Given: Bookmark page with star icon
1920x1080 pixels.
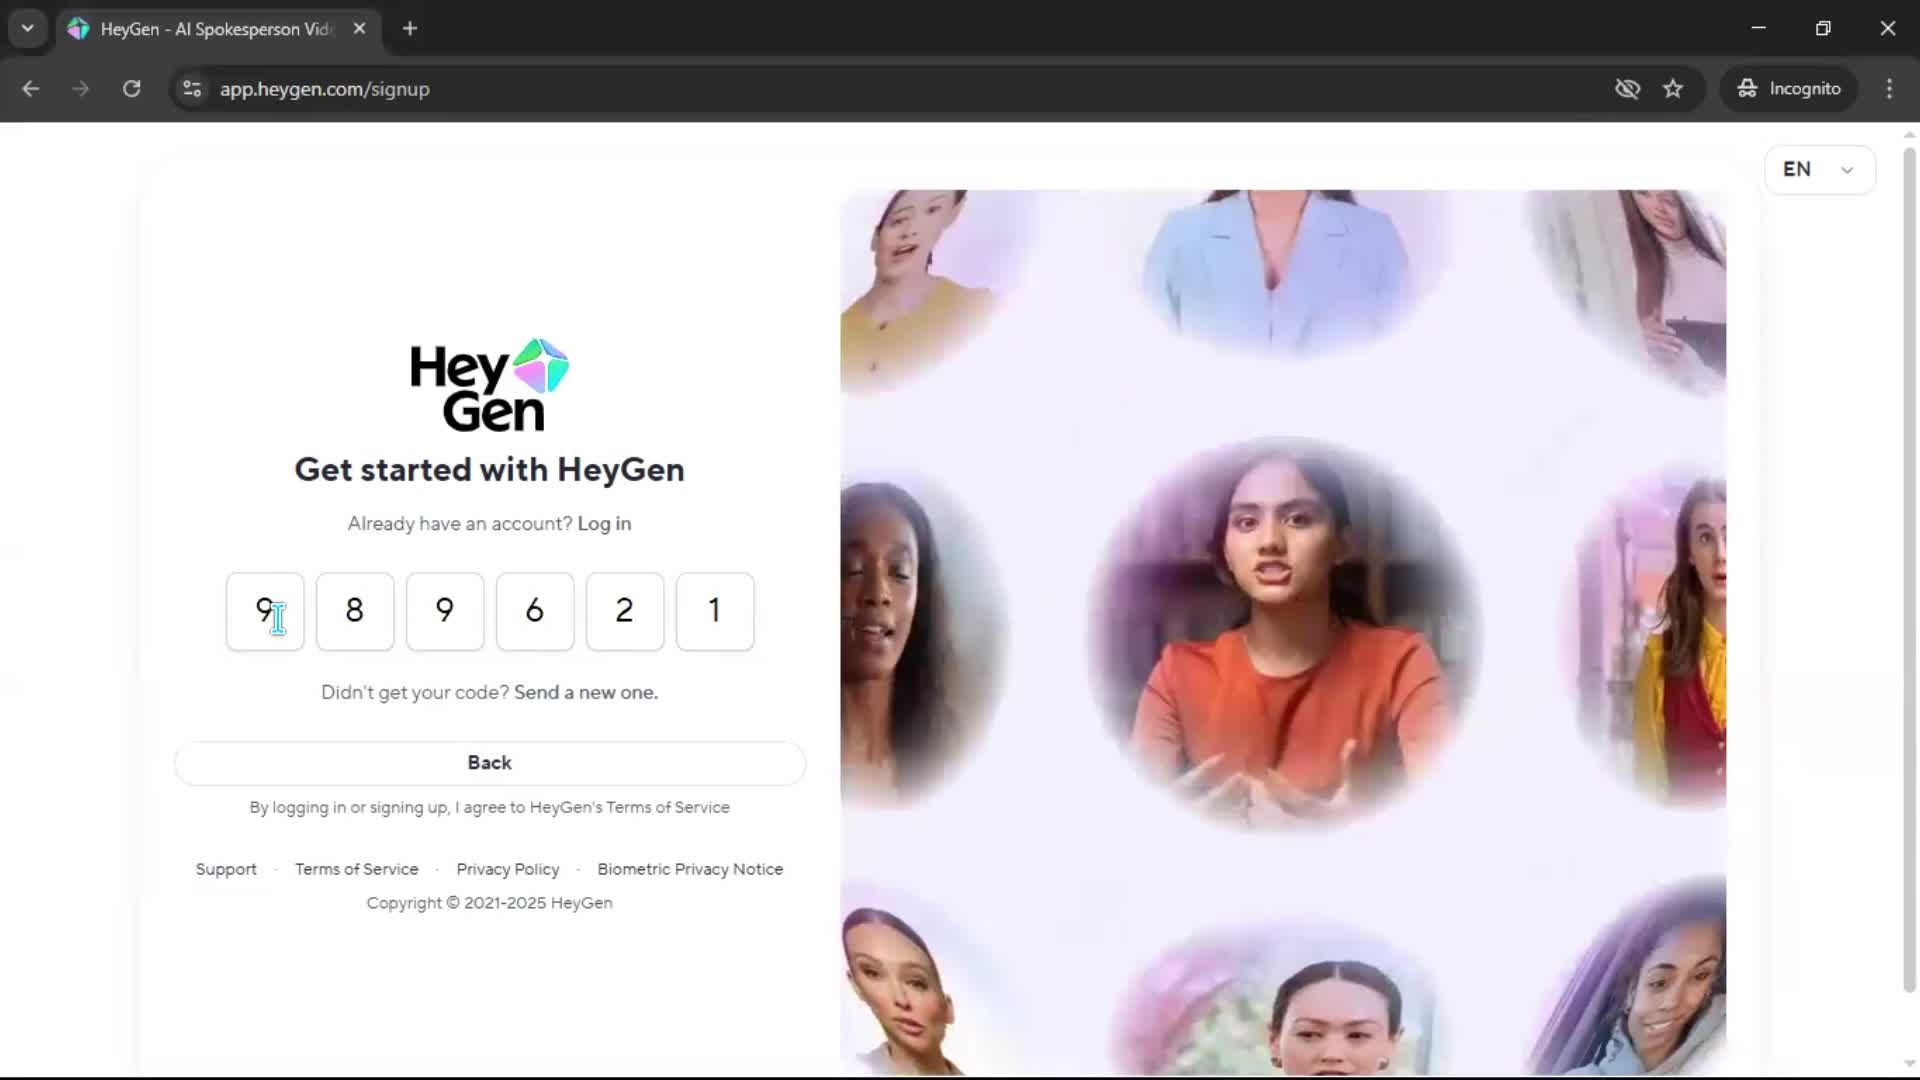Looking at the screenshot, I should pos(1673,88).
